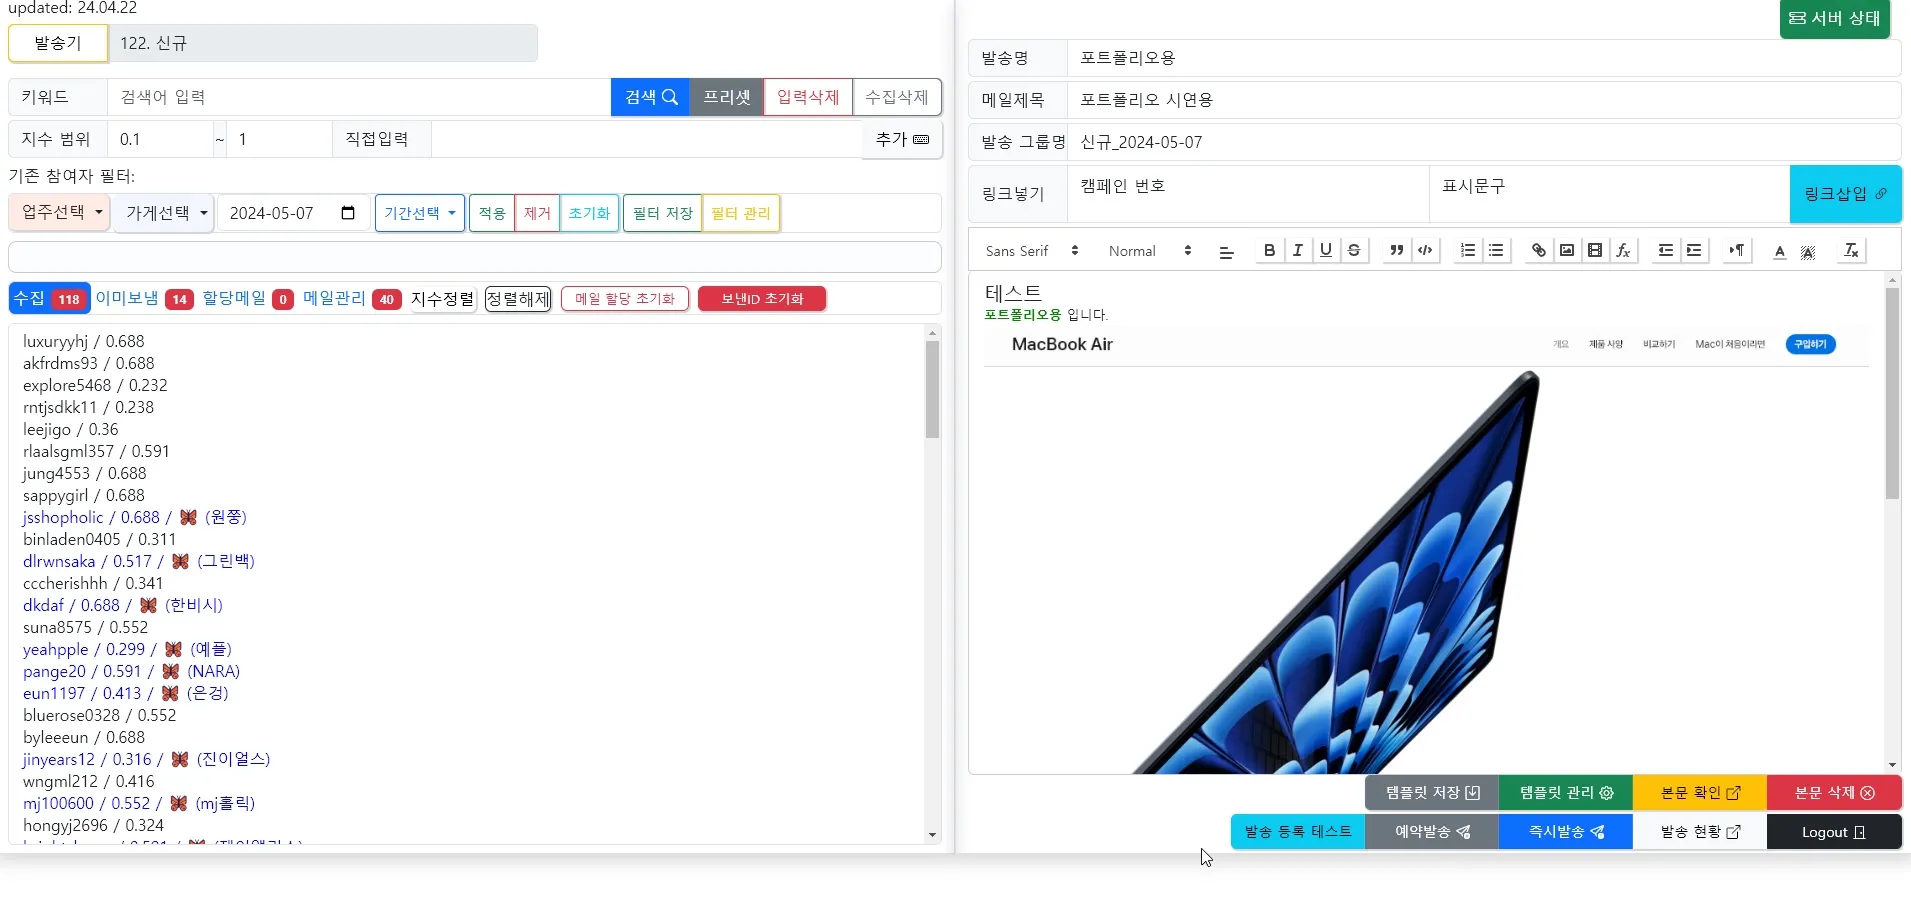Create ordered numbered list

click(1467, 251)
